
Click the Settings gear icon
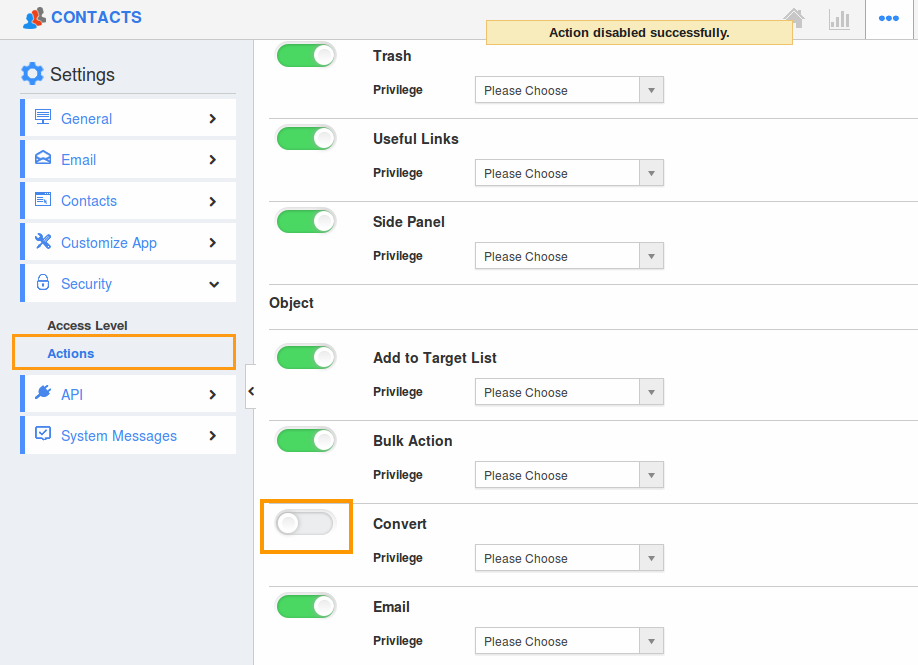tap(30, 73)
